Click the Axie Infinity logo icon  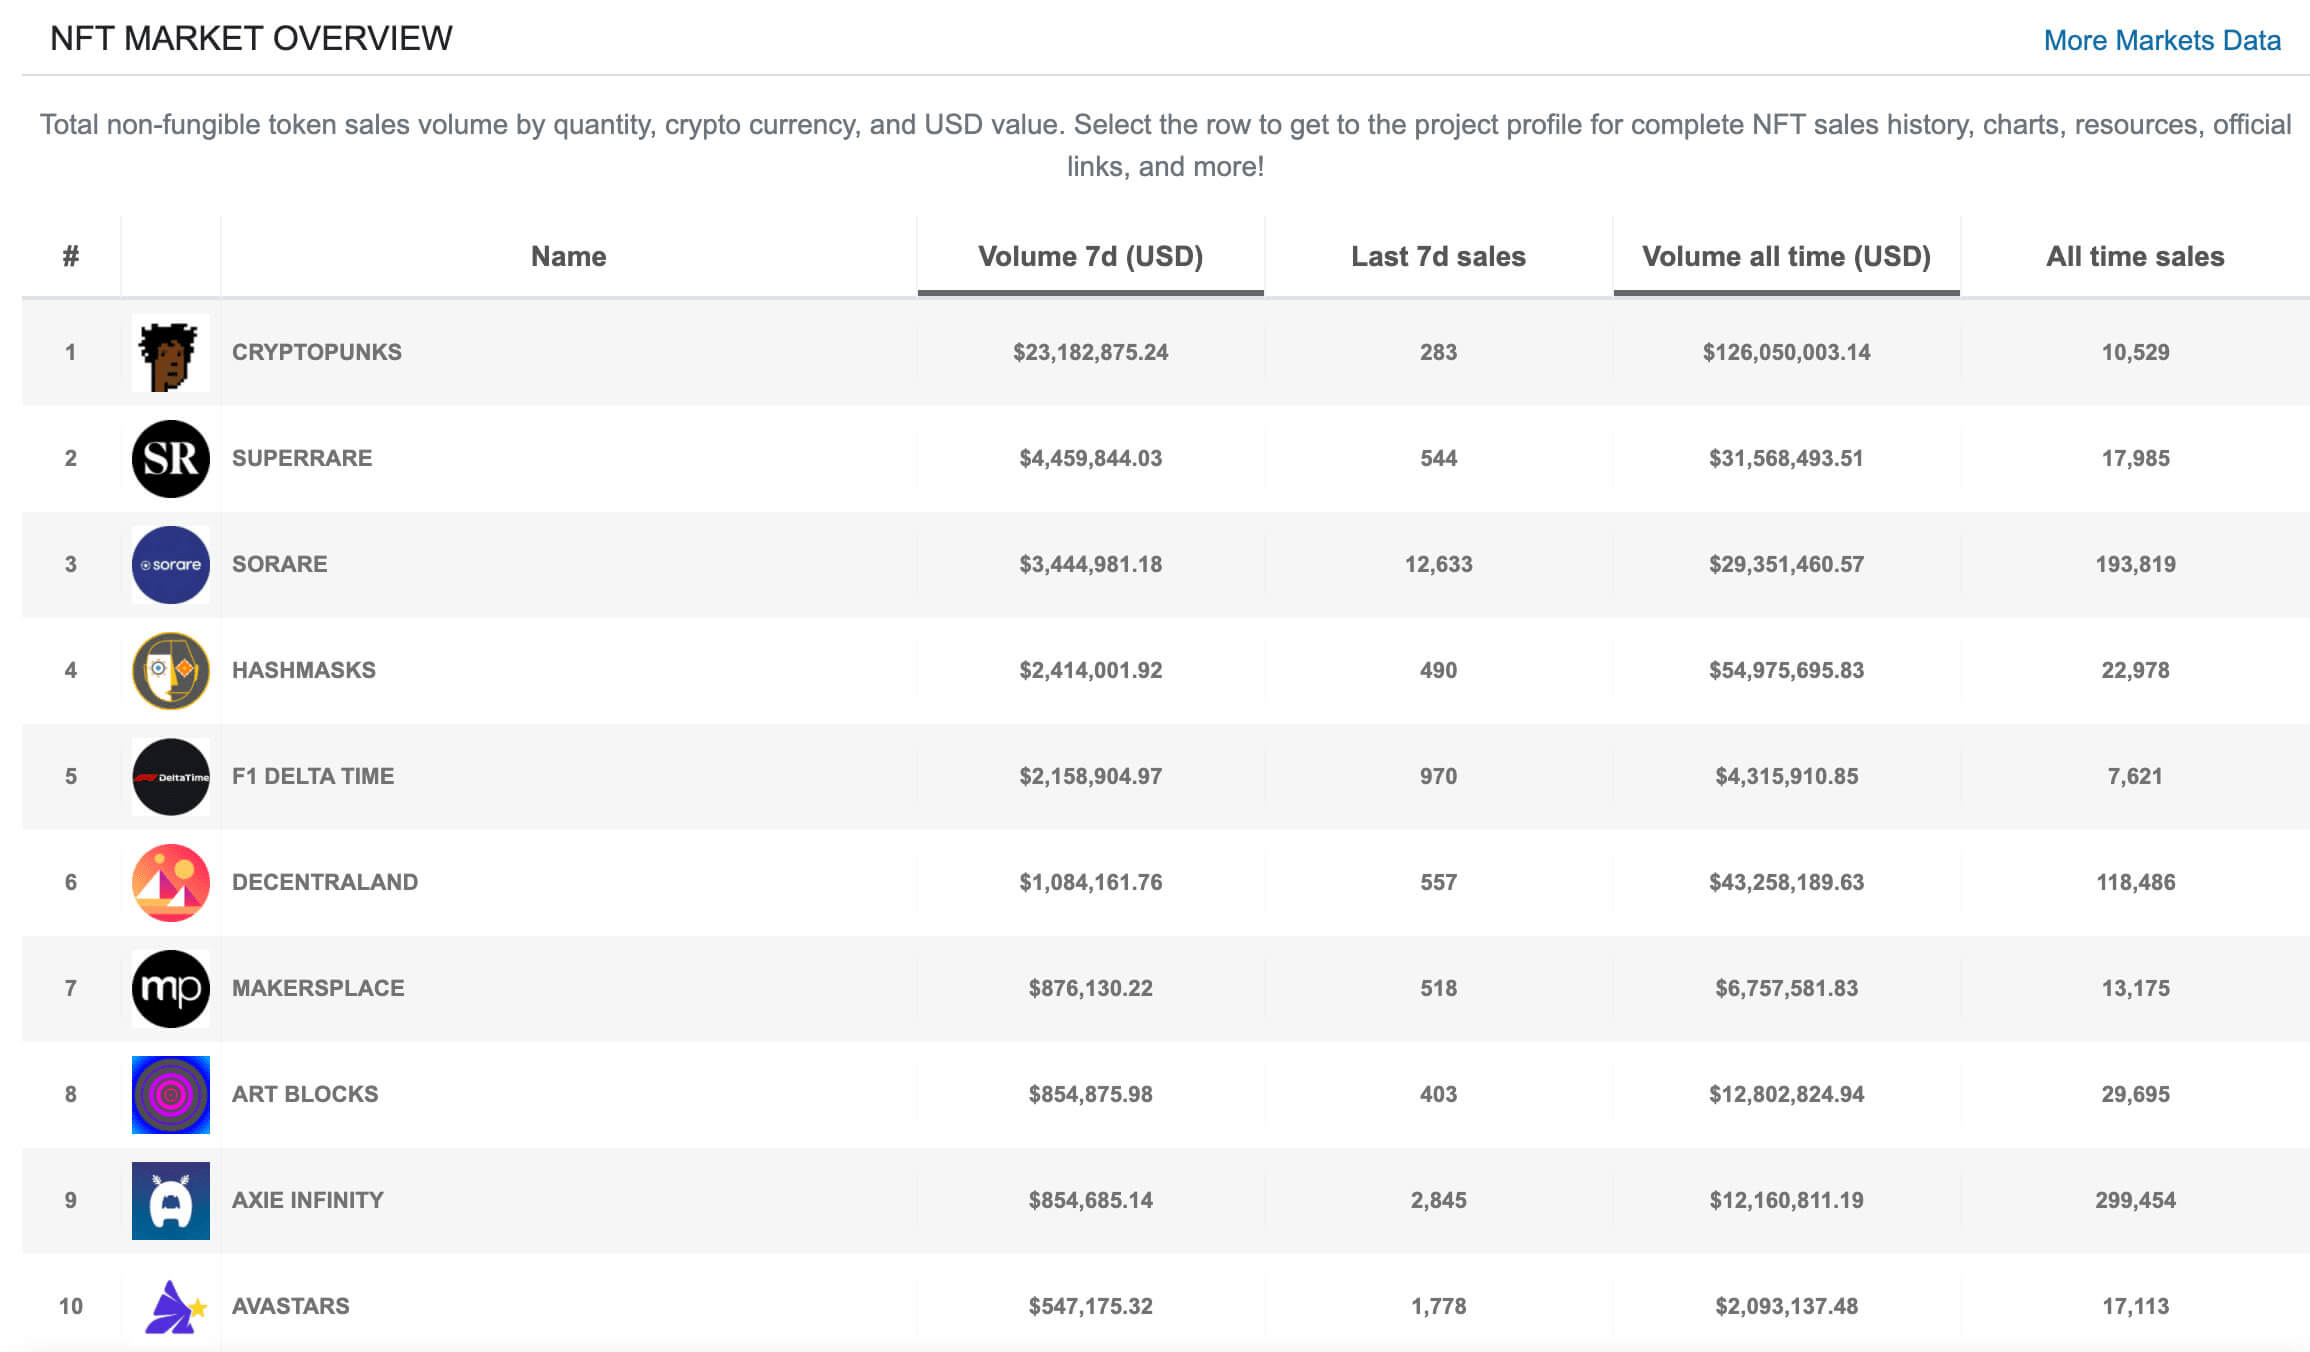click(x=170, y=1201)
